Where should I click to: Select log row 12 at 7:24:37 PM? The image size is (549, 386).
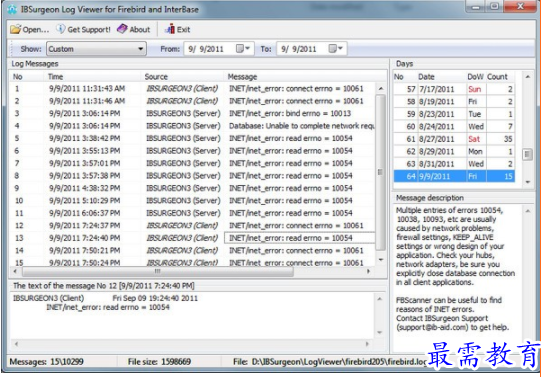(193, 226)
